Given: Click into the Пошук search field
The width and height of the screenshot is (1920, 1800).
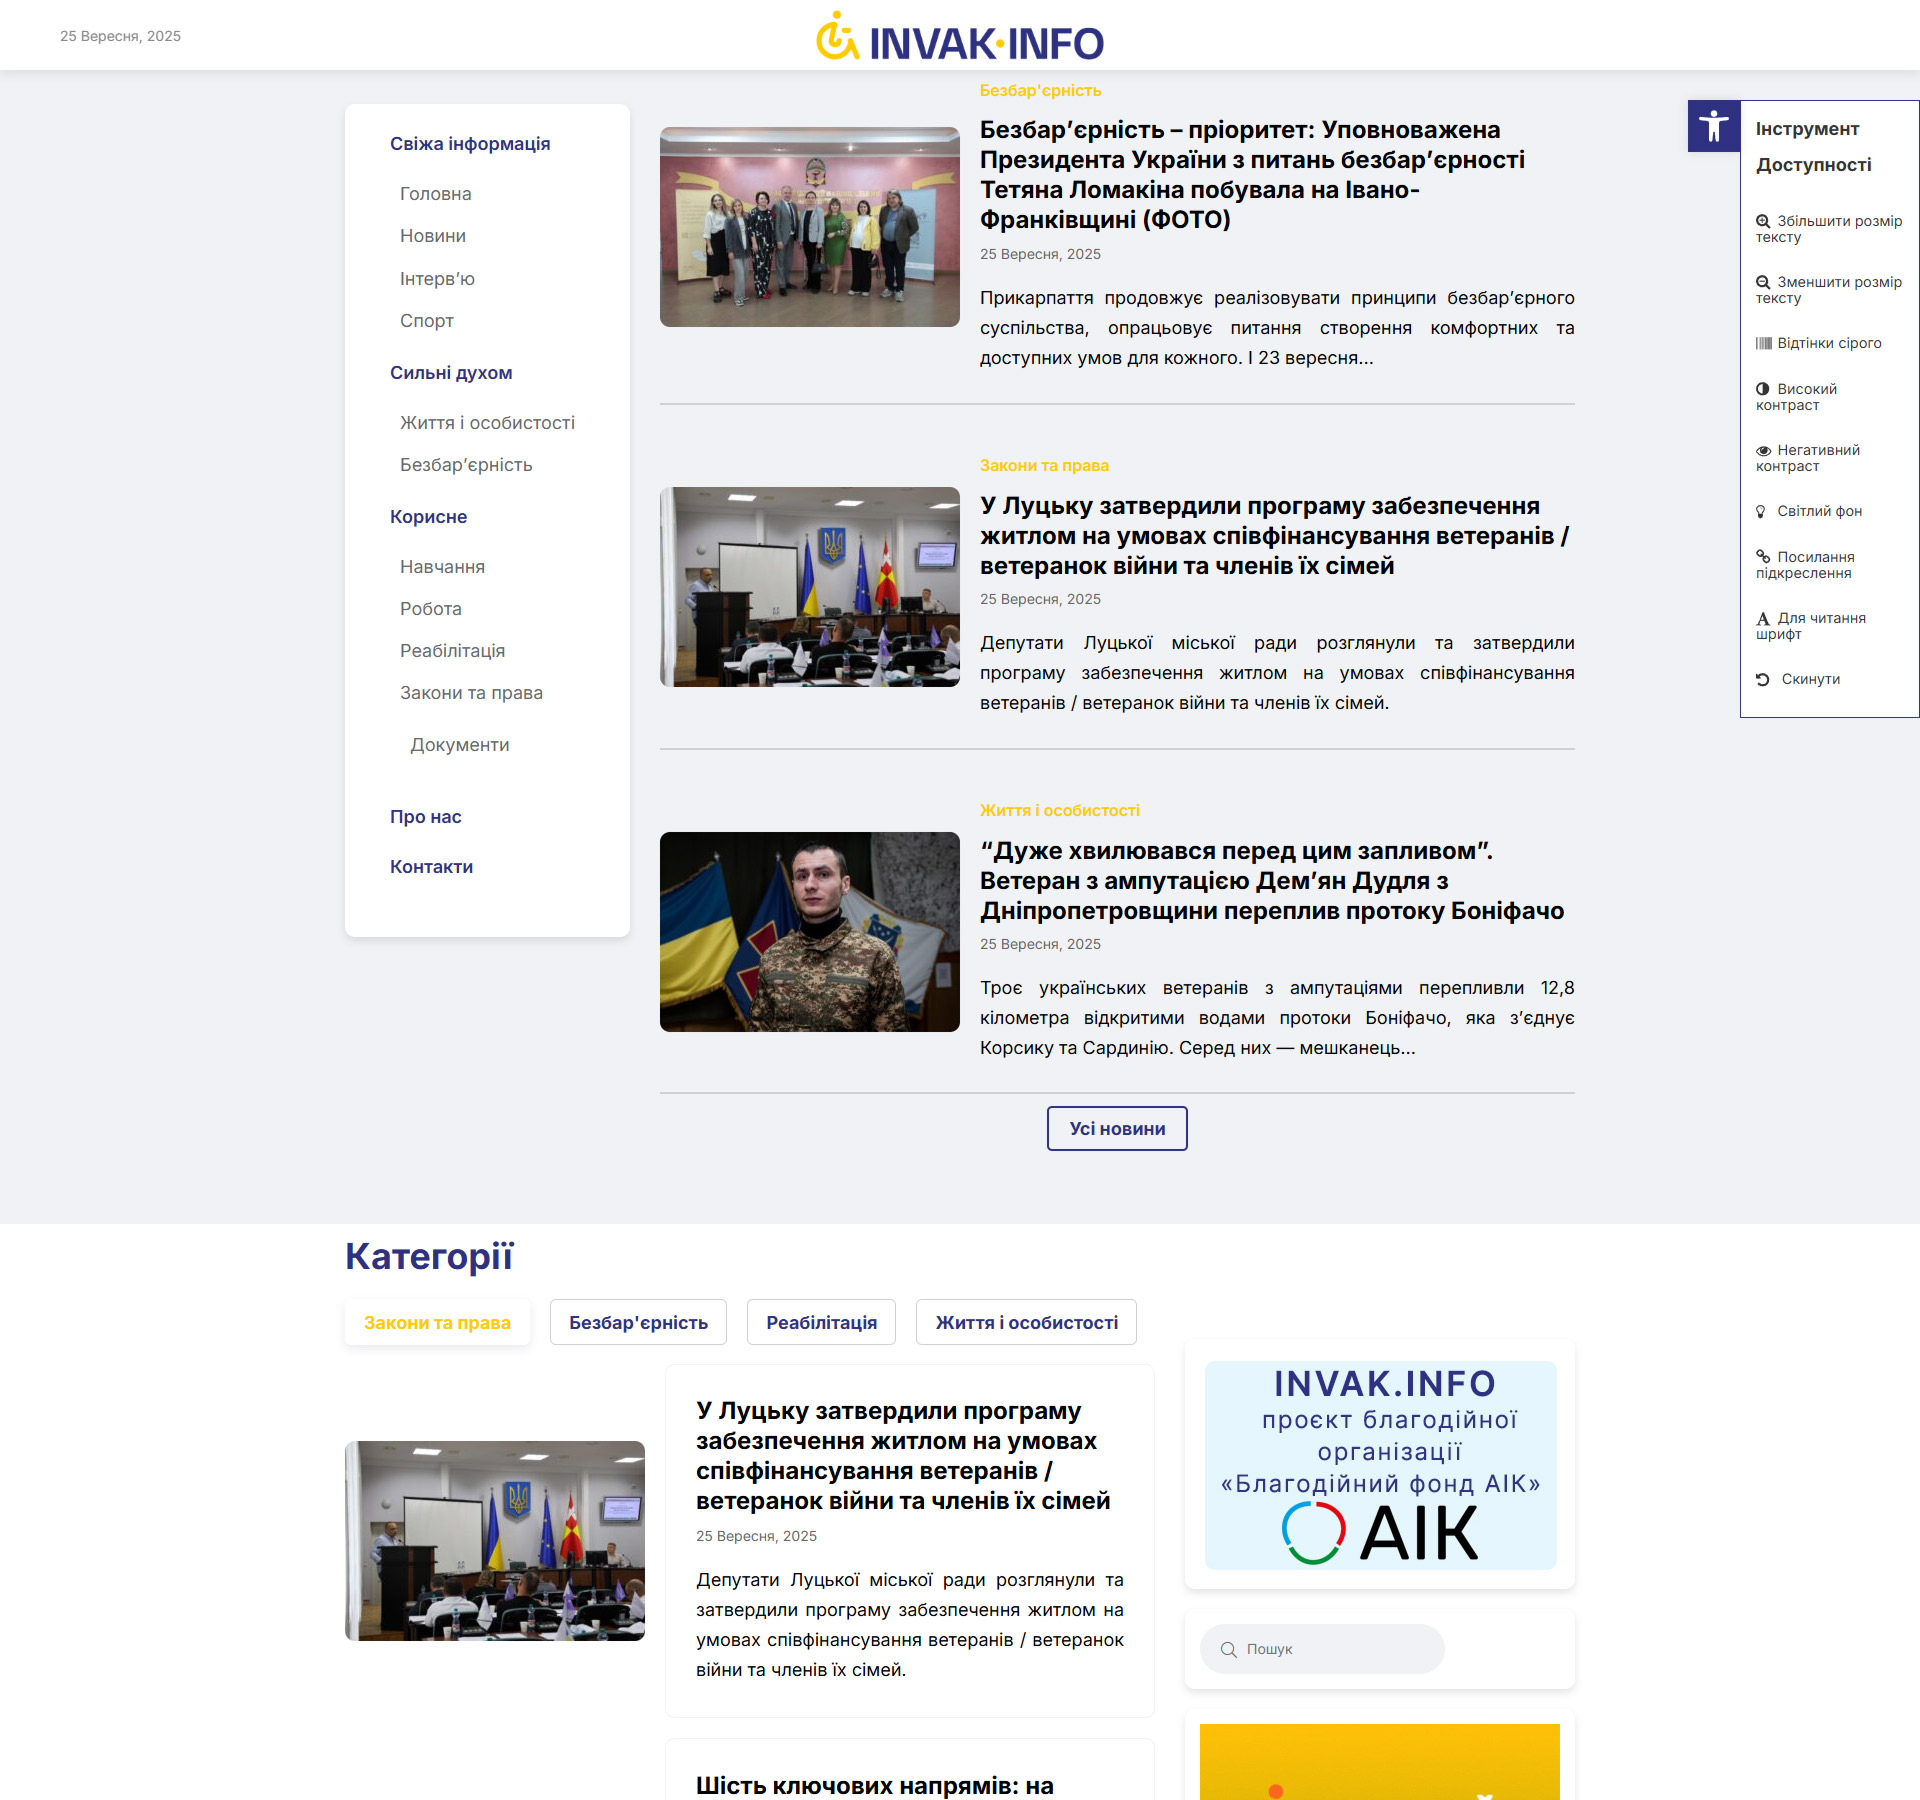Looking at the screenshot, I should pos(1322,1649).
